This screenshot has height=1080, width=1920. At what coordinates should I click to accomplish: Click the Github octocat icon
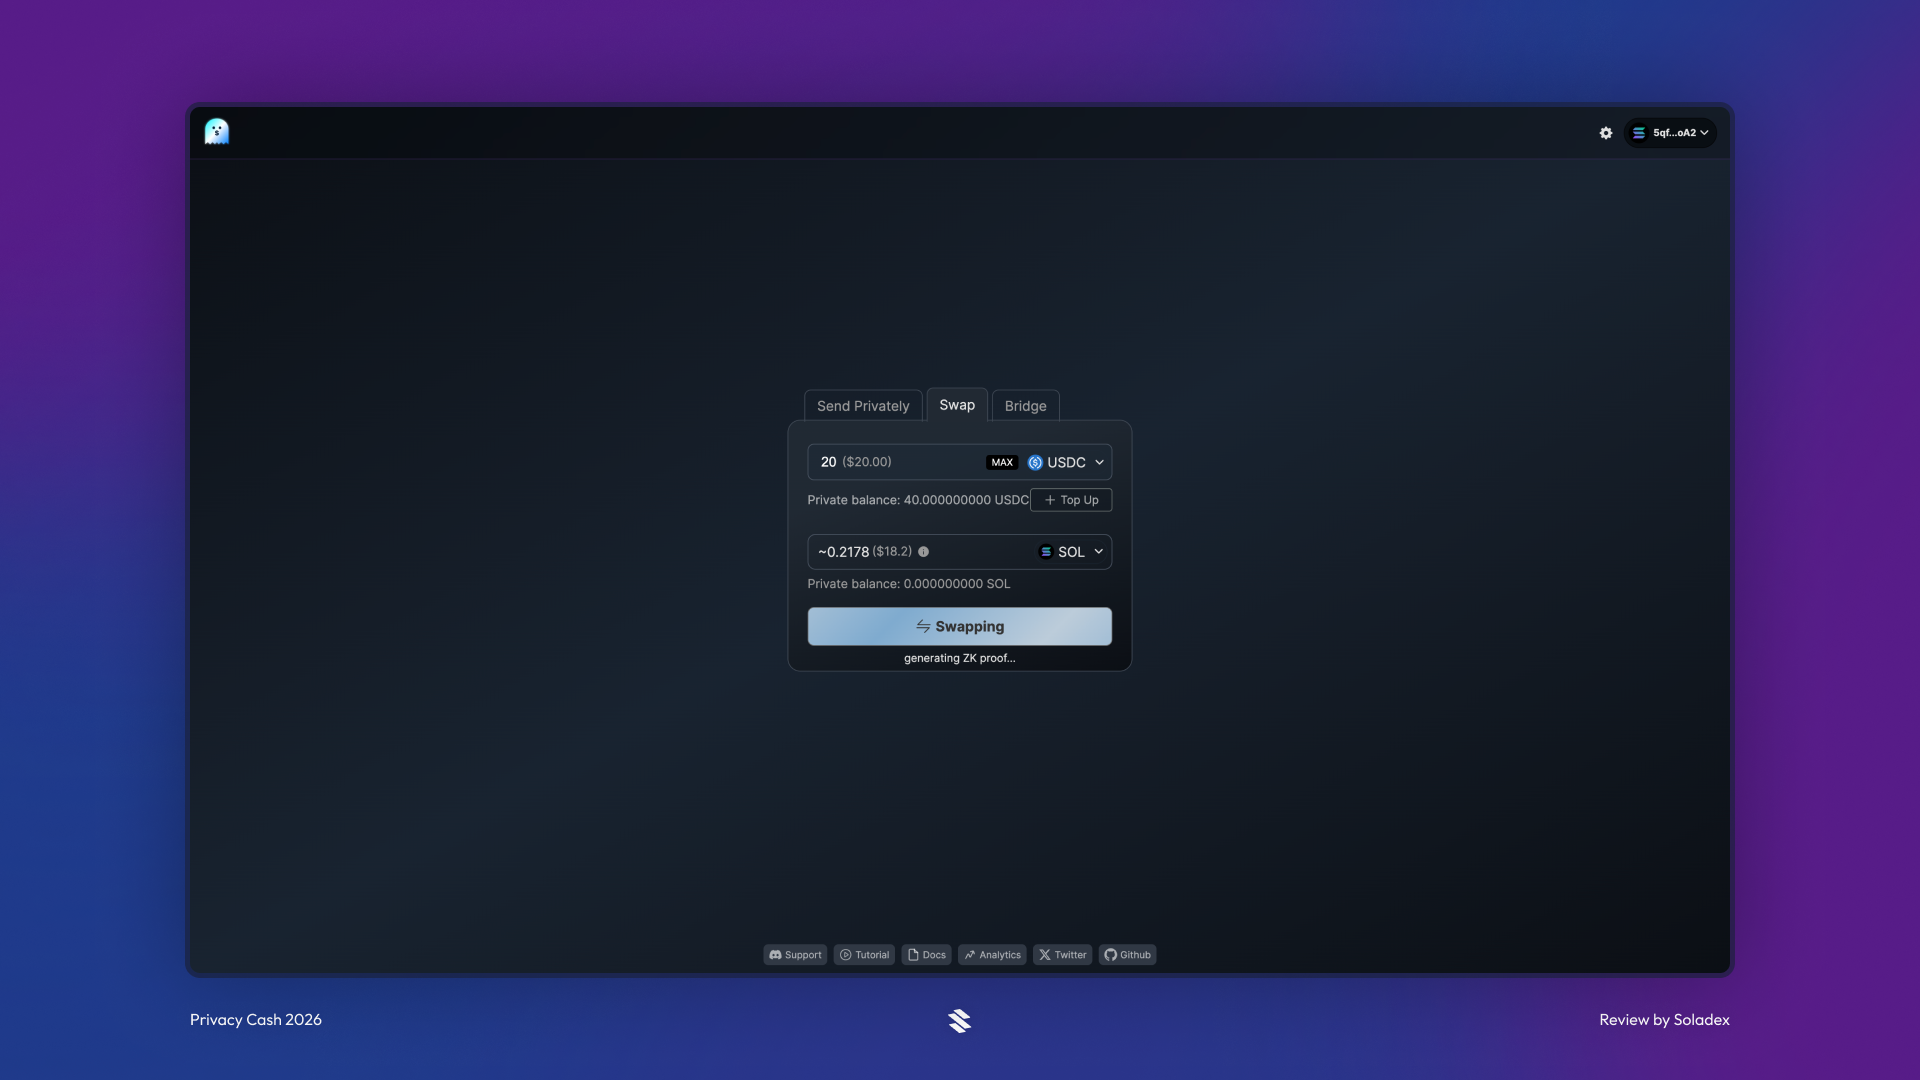coord(1111,955)
